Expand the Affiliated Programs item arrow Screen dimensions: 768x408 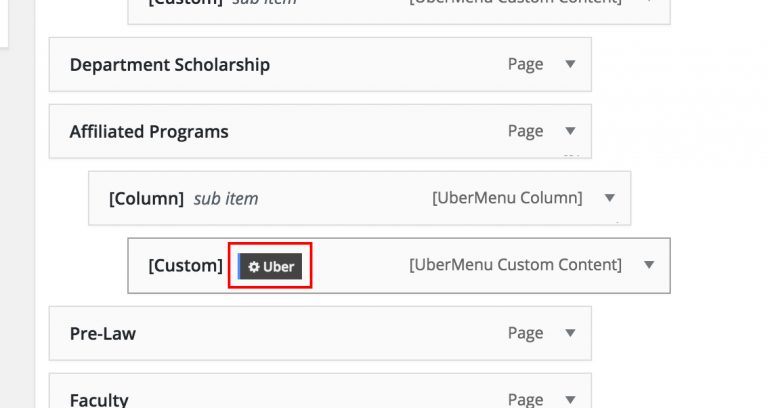(570, 131)
